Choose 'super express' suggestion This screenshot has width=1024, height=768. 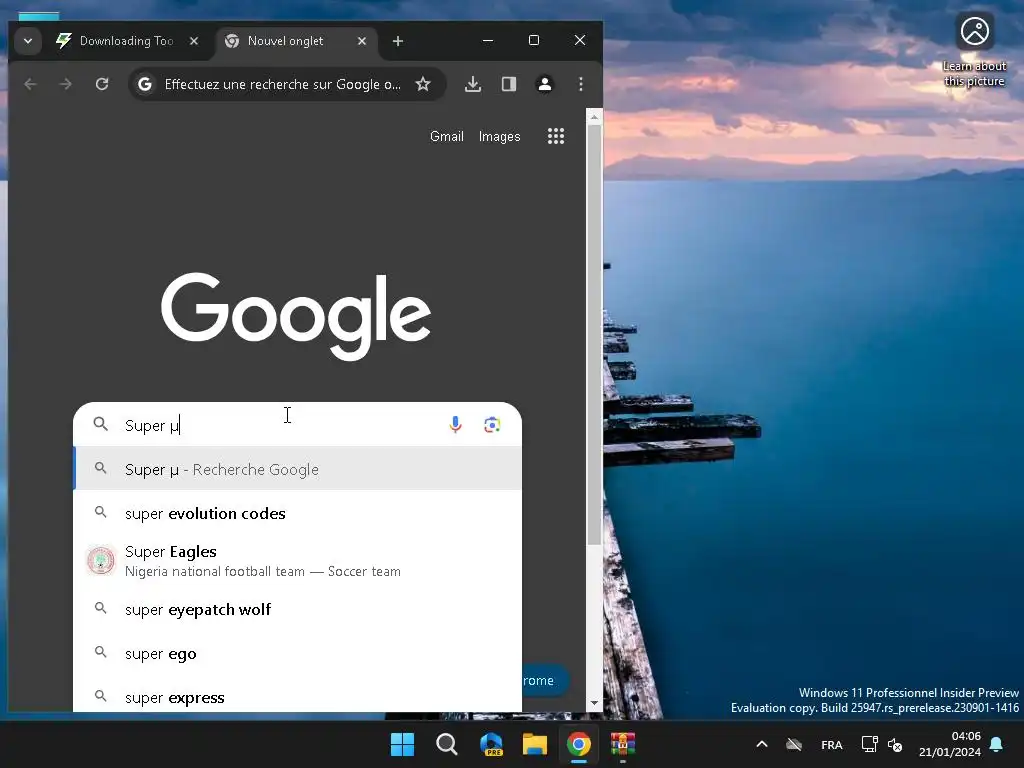coord(298,697)
